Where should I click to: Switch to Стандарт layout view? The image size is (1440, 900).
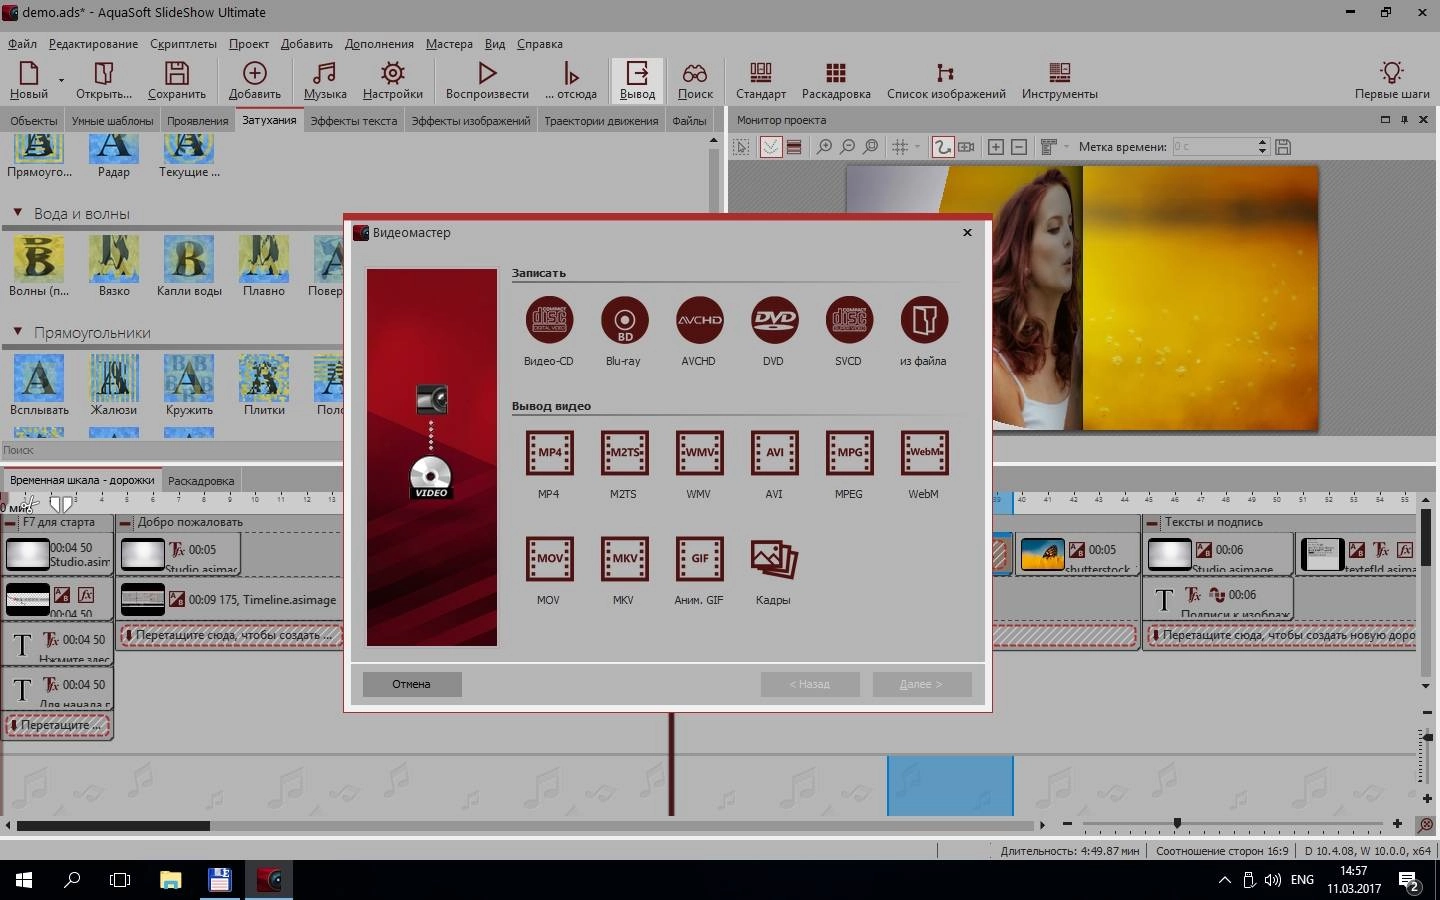point(761,80)
